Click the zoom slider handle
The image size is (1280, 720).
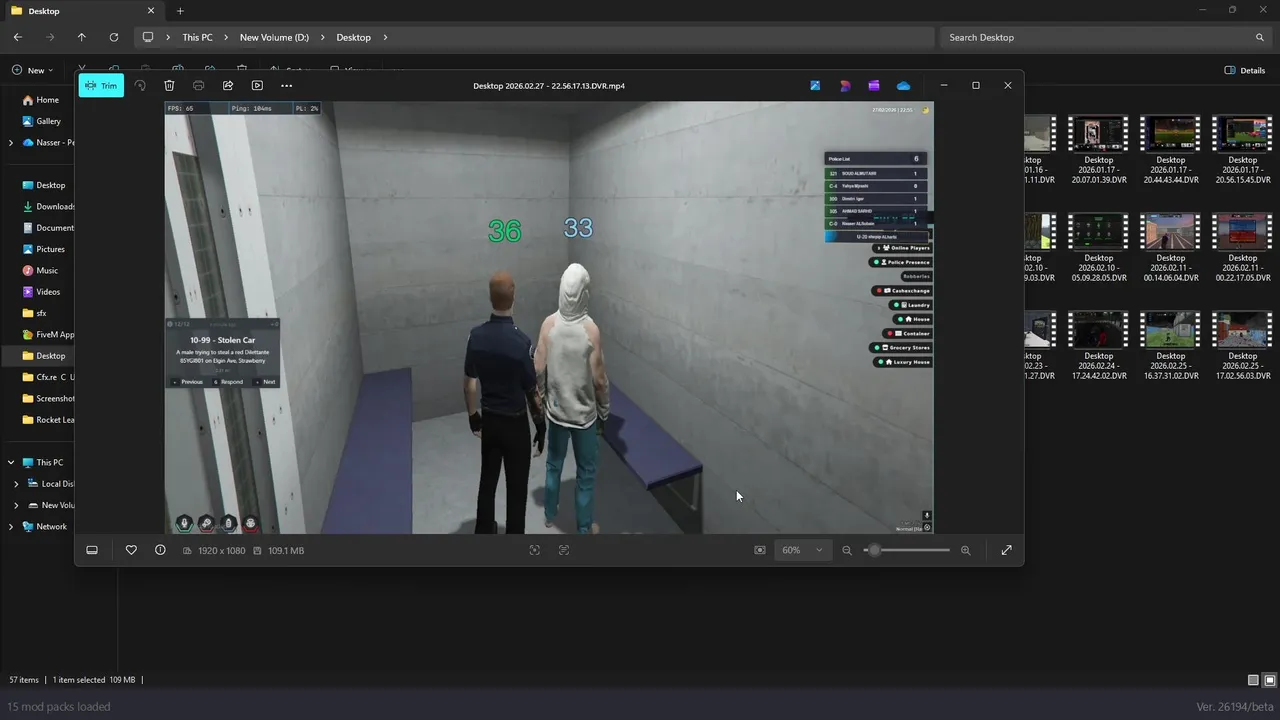(874, 550)
